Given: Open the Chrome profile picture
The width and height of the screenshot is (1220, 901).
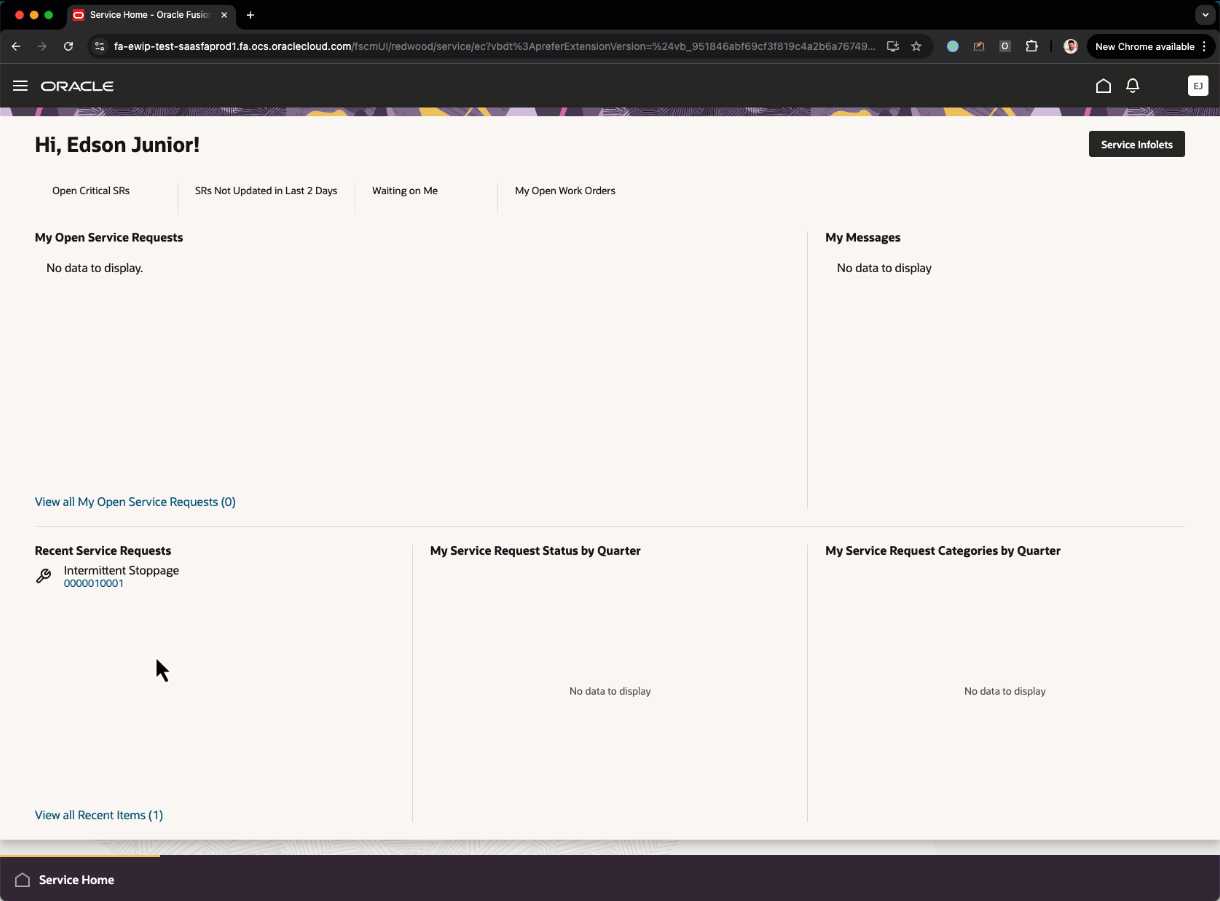Looking at the screenshot, I should (1071, 46).
